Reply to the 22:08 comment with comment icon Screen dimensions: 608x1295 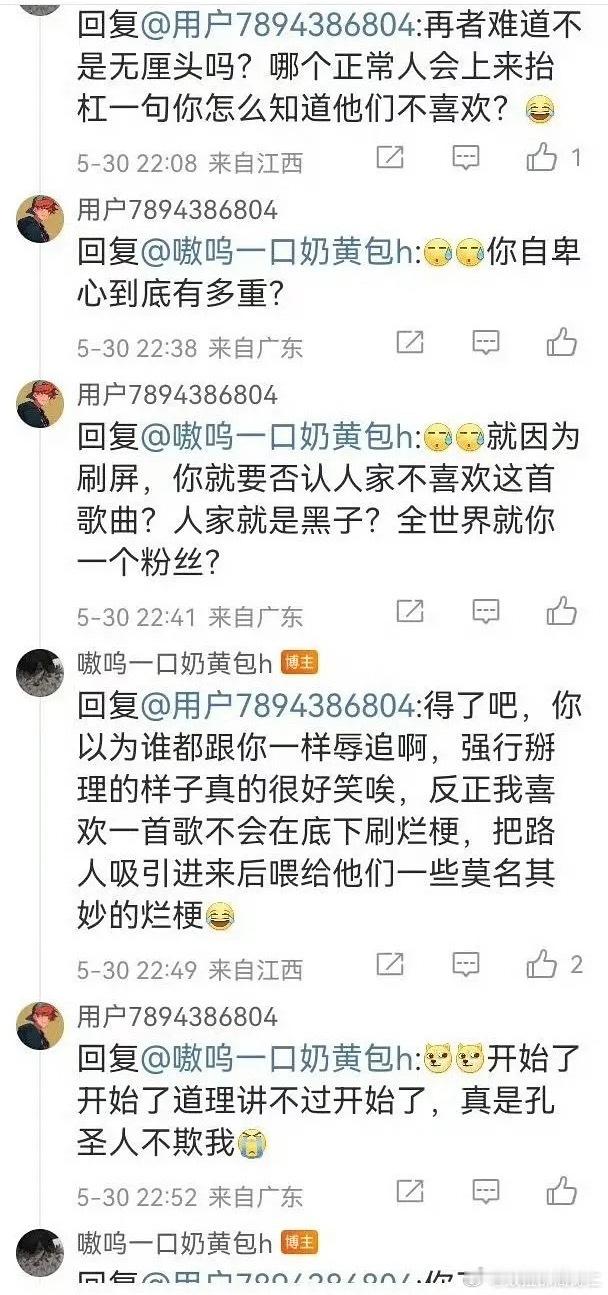(x=466, y=157)
